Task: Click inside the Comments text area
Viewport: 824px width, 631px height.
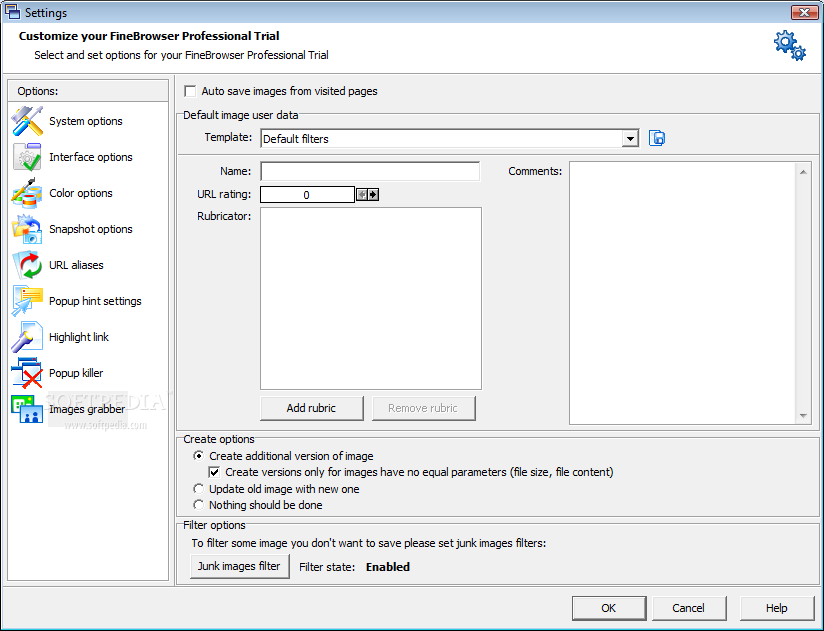Action: [683, 293]
